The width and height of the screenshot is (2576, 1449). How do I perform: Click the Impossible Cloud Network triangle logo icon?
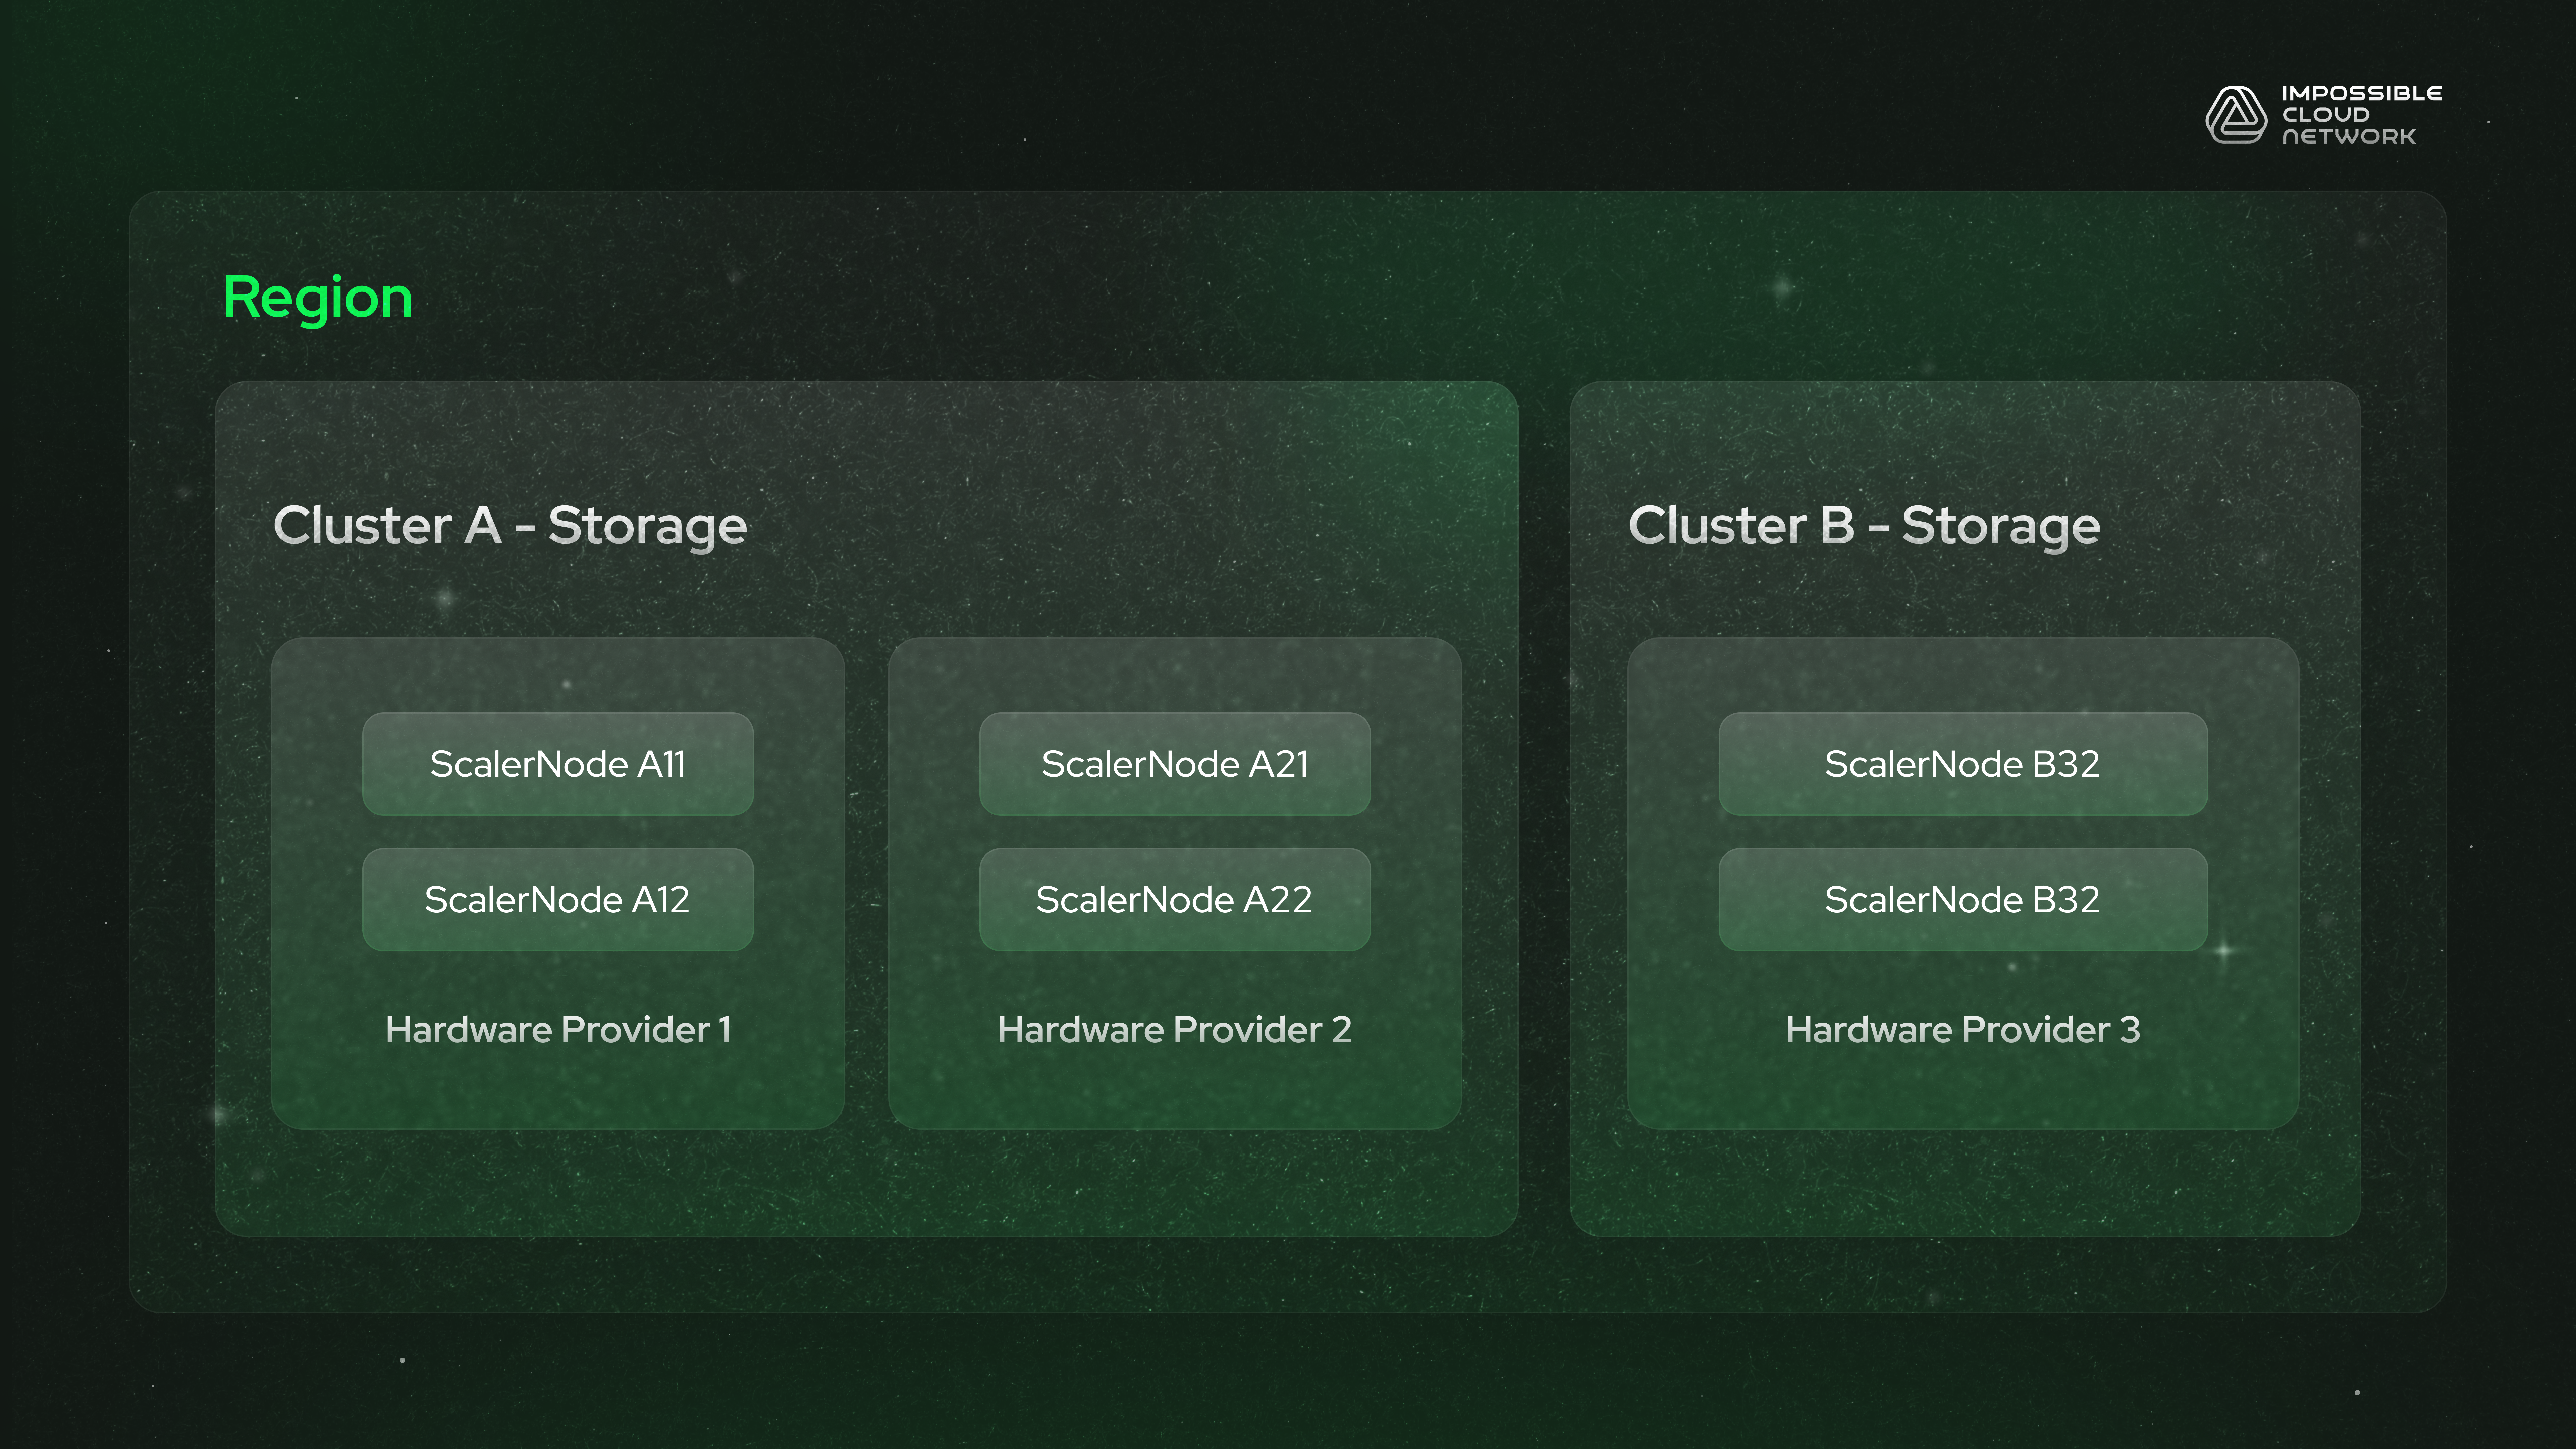point(2236,115)
